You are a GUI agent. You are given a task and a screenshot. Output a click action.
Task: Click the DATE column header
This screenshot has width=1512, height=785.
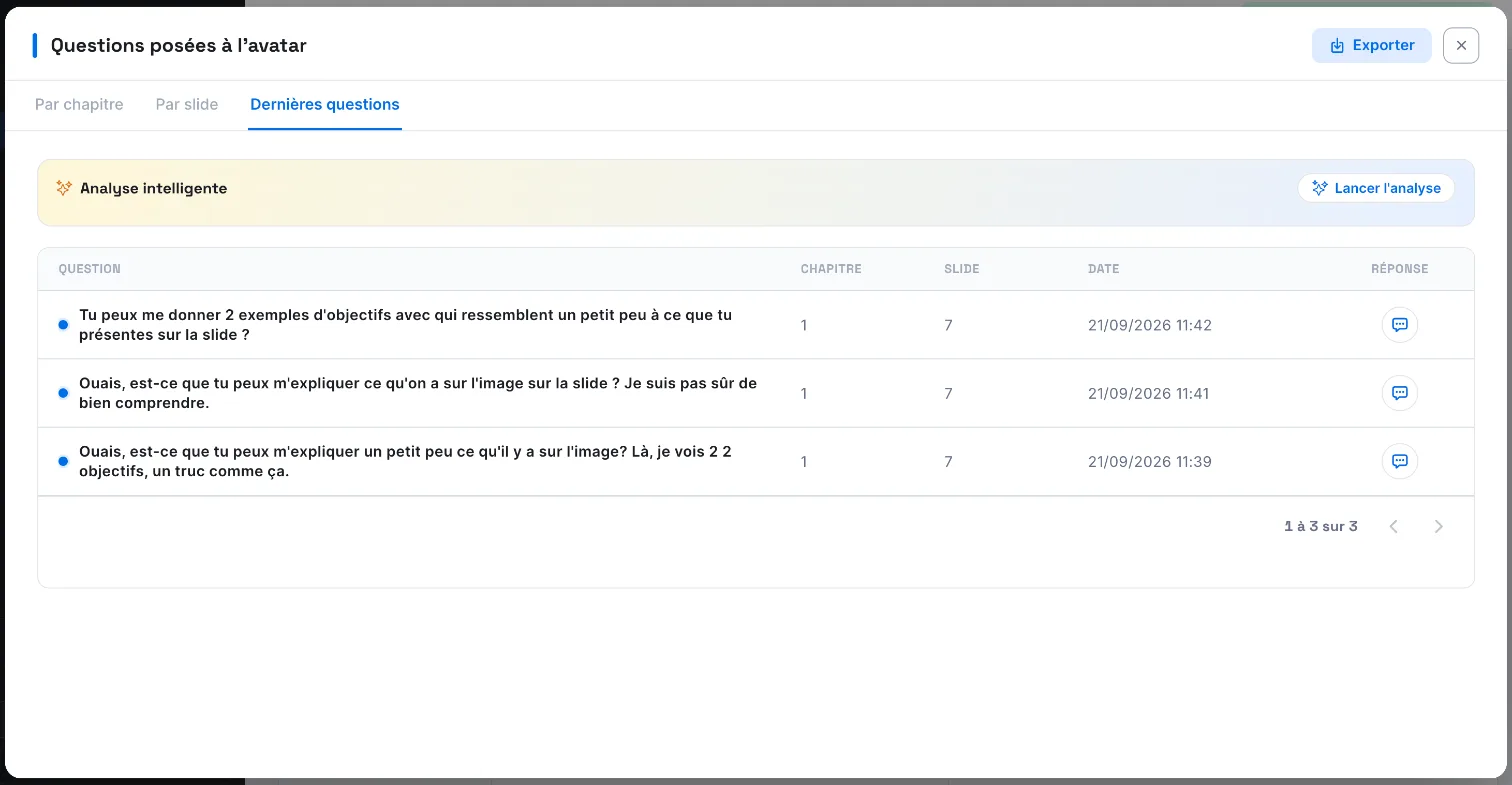pos(1104,269)
